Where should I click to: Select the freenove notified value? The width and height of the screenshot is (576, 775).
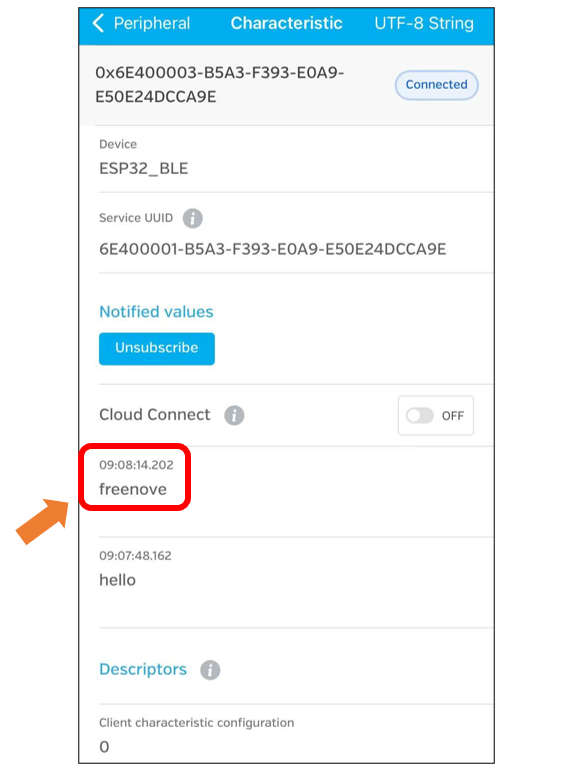pyautogui.click(x=133, y=489)
